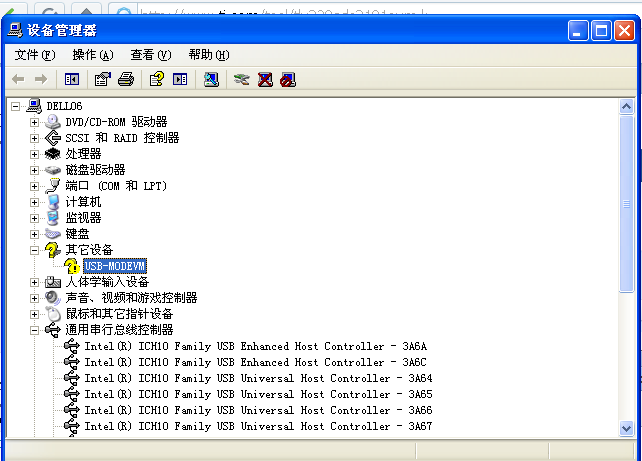Viewport: 642px width, 461px height.
Task: Collapse the DELL06 root node
Action: point(16,106)
